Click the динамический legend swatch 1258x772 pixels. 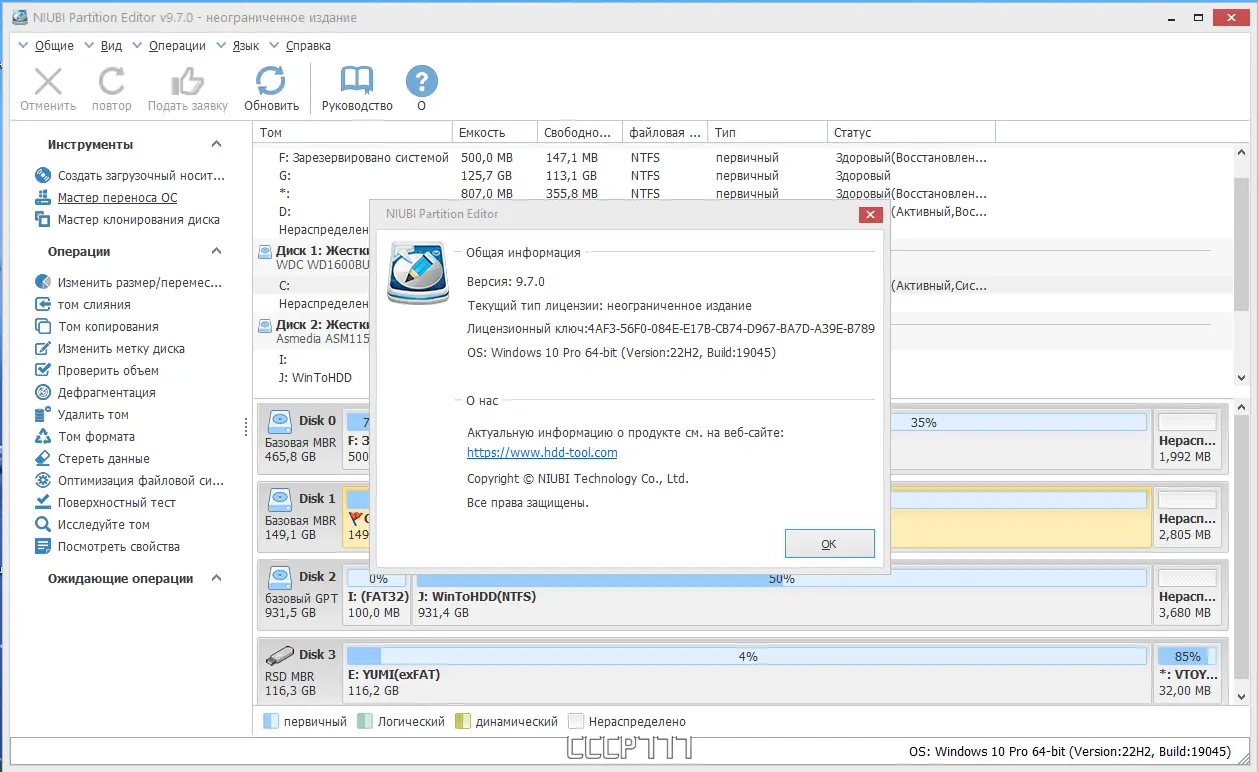coord(462,721)
